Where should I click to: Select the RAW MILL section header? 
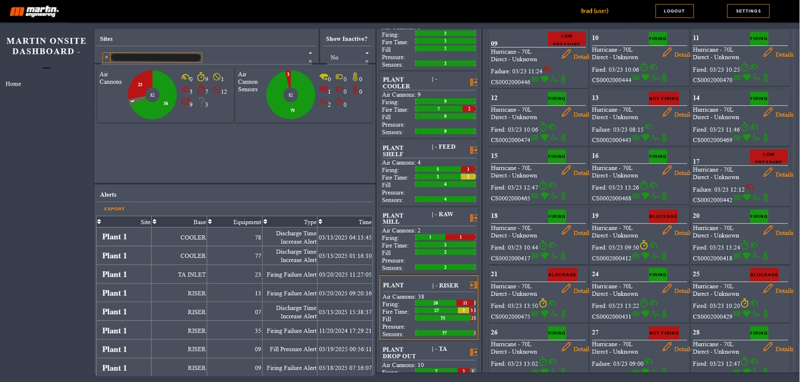[418, 218]
